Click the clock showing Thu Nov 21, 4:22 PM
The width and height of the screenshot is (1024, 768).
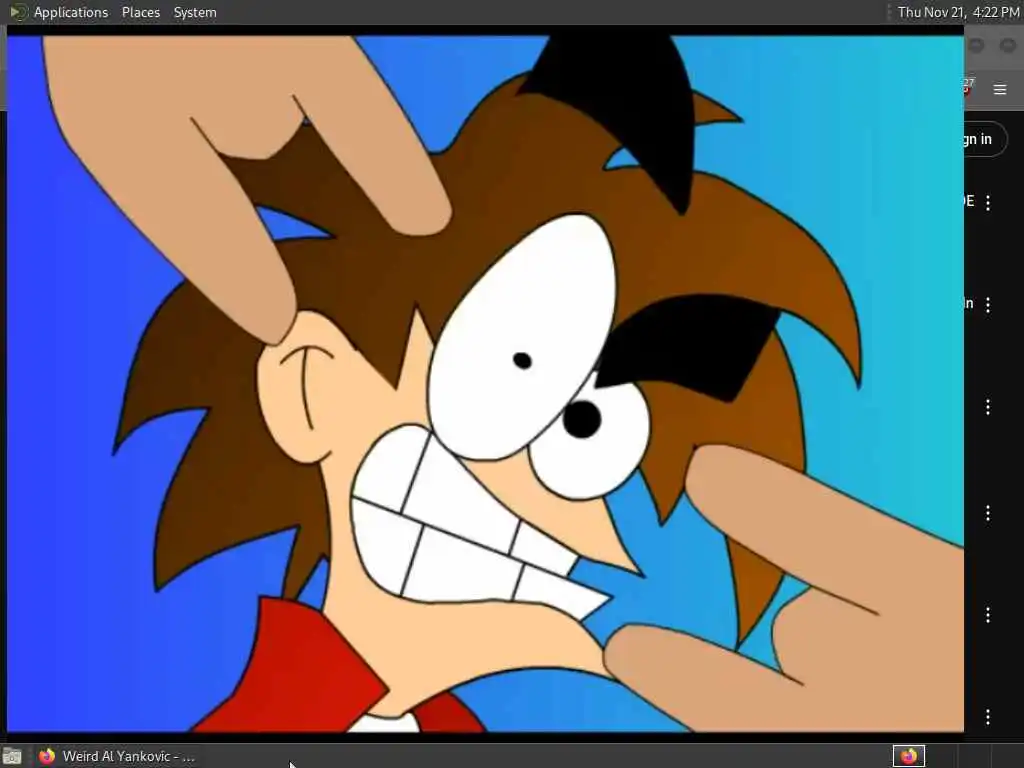point(957,12)
